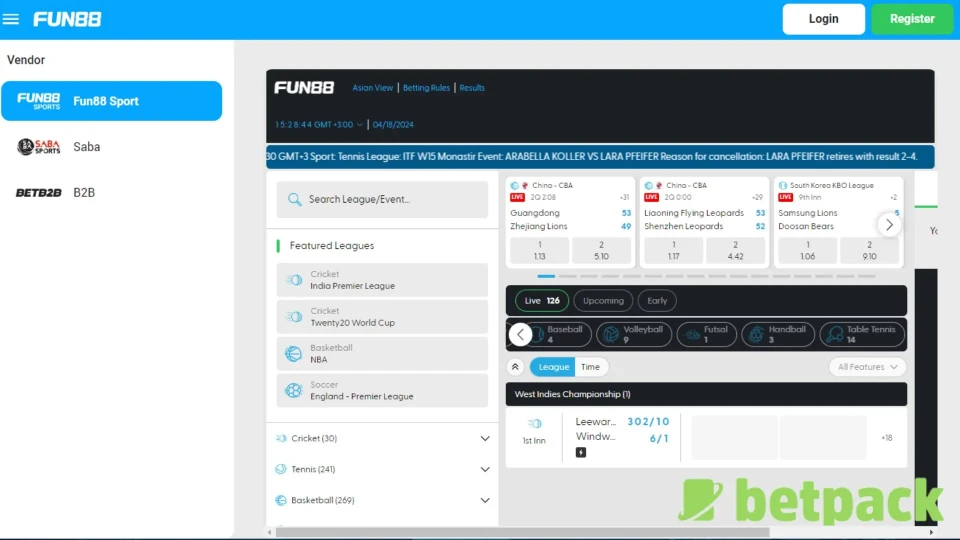960x540 pixels.
Task: Click the Register button
Action: point(911,19)
